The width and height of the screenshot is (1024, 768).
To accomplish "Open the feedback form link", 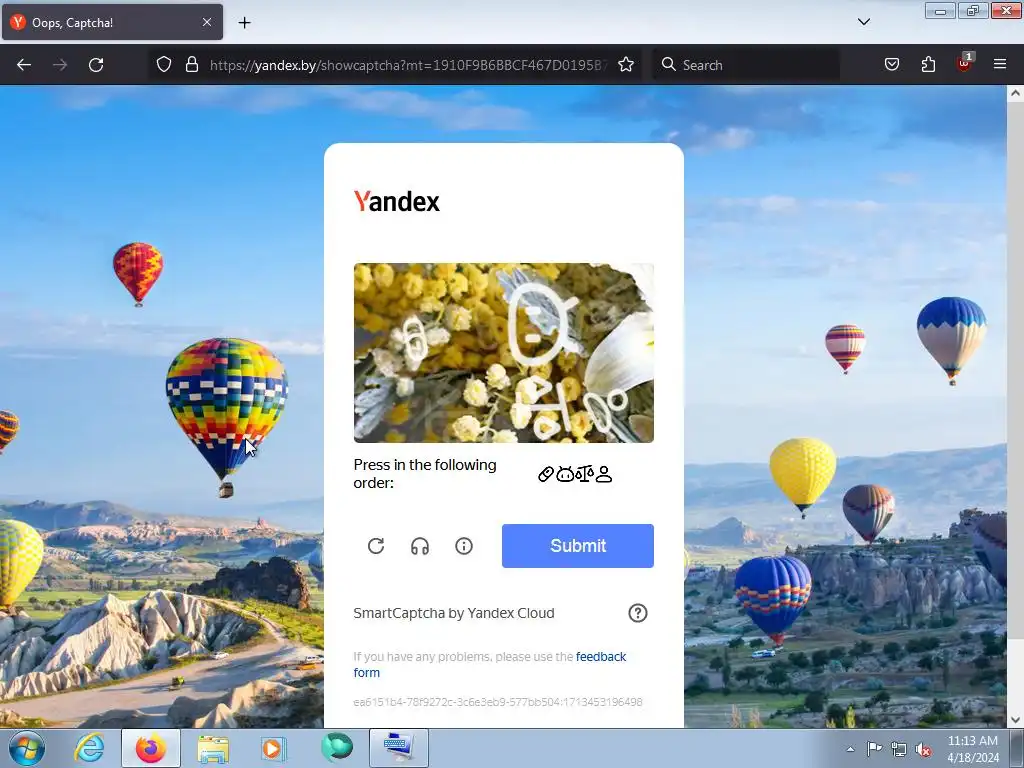I will pos(490,664).
